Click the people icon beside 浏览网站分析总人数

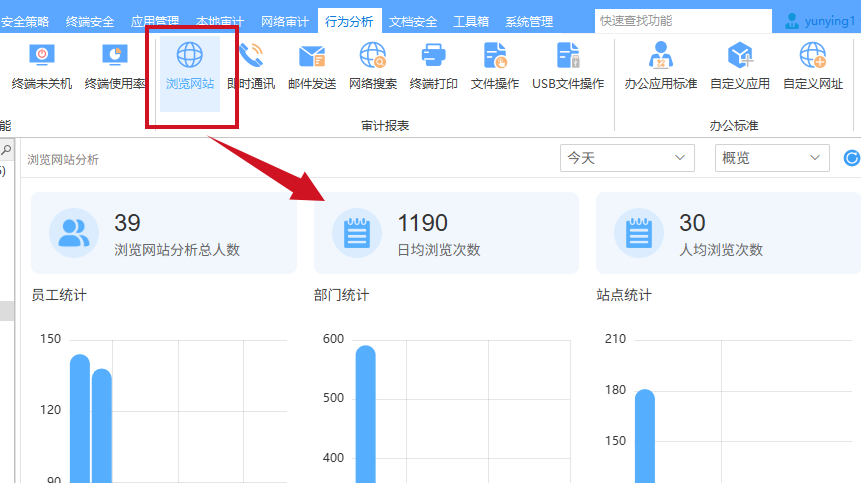(x=74, y=233)
